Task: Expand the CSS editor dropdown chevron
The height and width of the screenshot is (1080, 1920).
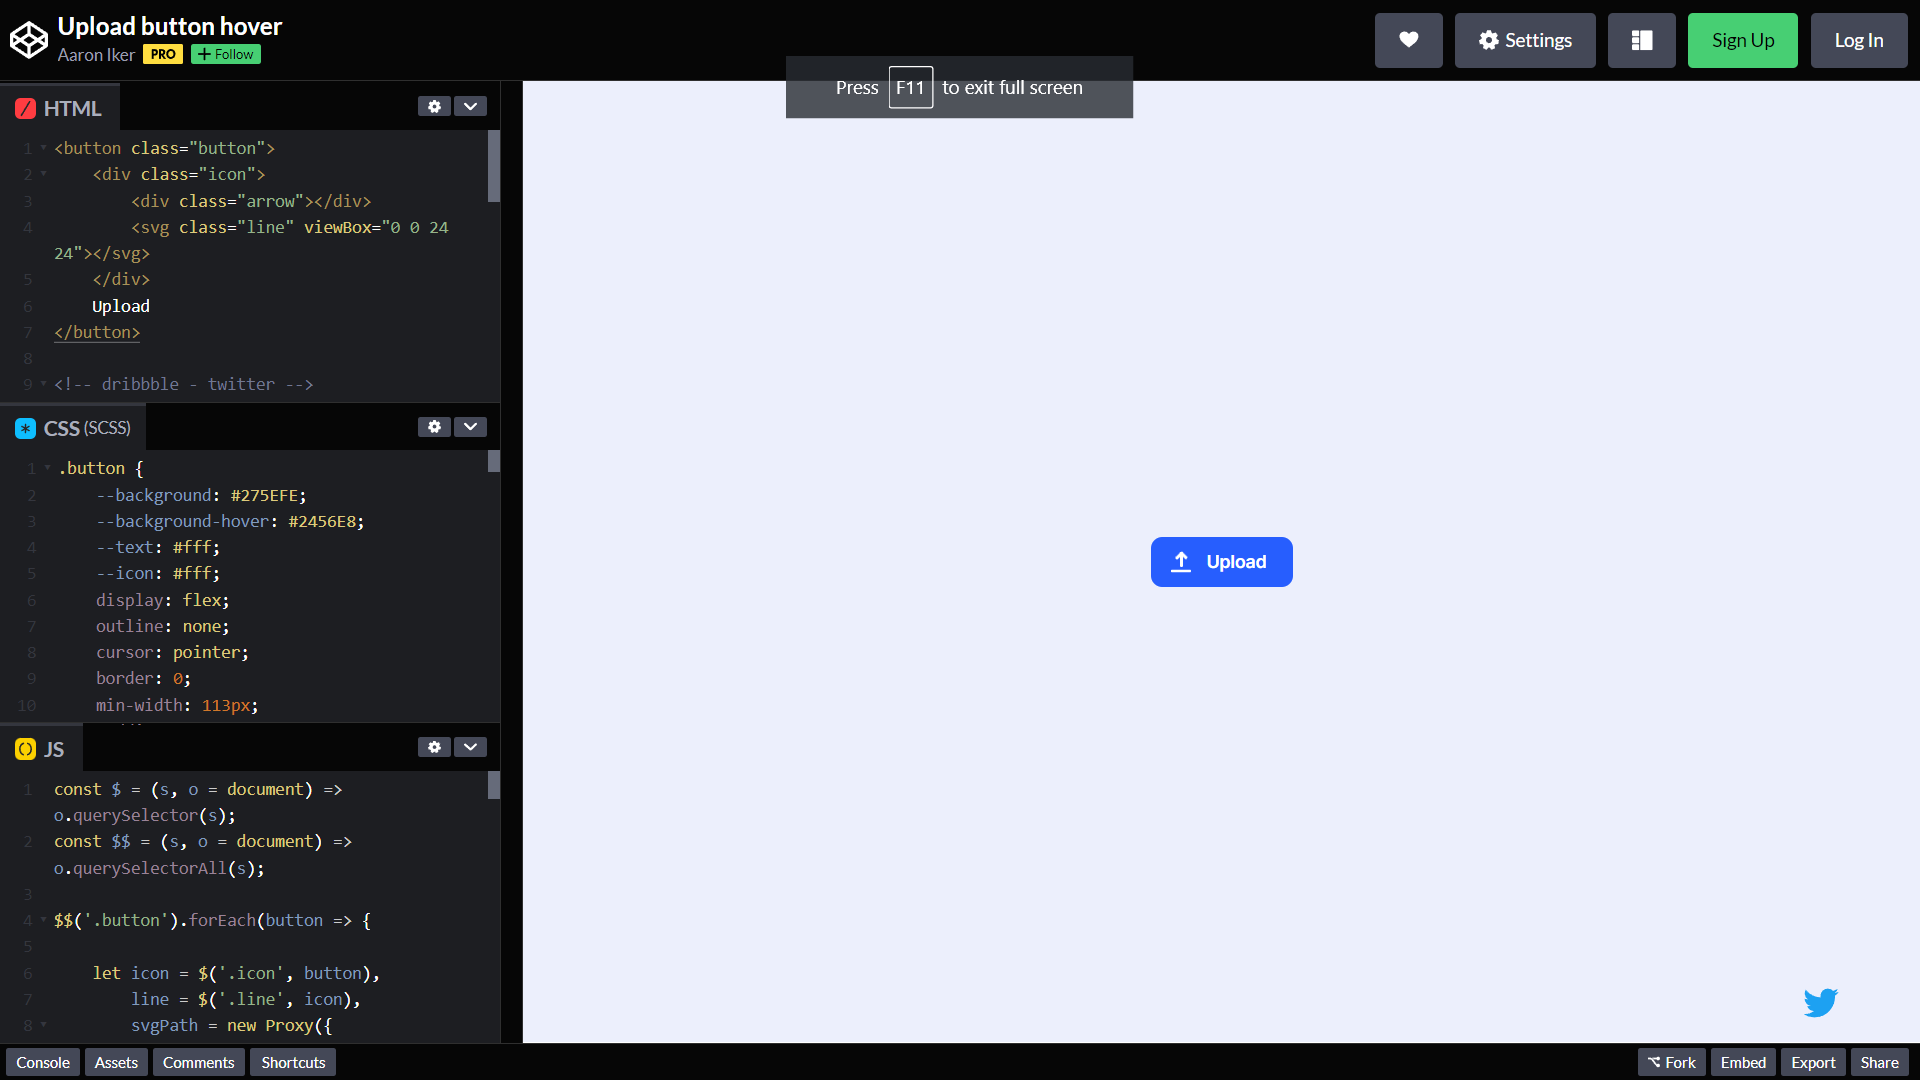Action: [x=470, y=427]
